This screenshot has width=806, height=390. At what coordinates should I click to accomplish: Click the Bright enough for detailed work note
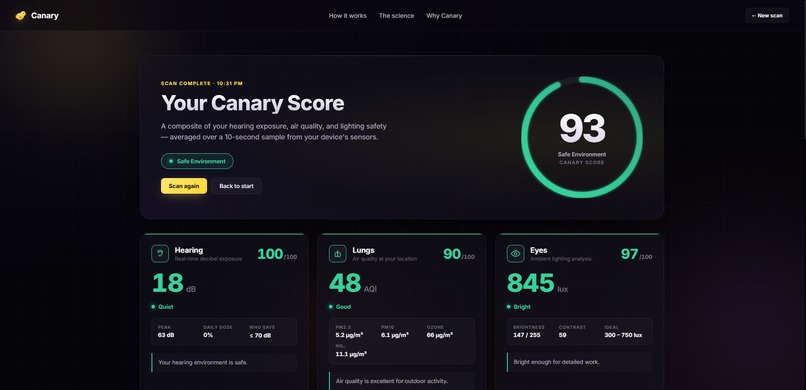[580, 362]
